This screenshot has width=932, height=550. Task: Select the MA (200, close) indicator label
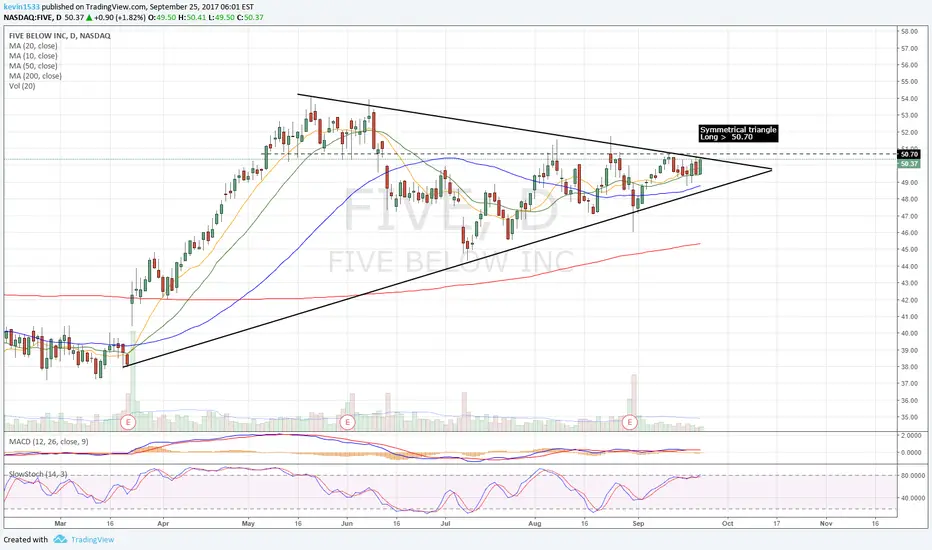click(35, 76)
